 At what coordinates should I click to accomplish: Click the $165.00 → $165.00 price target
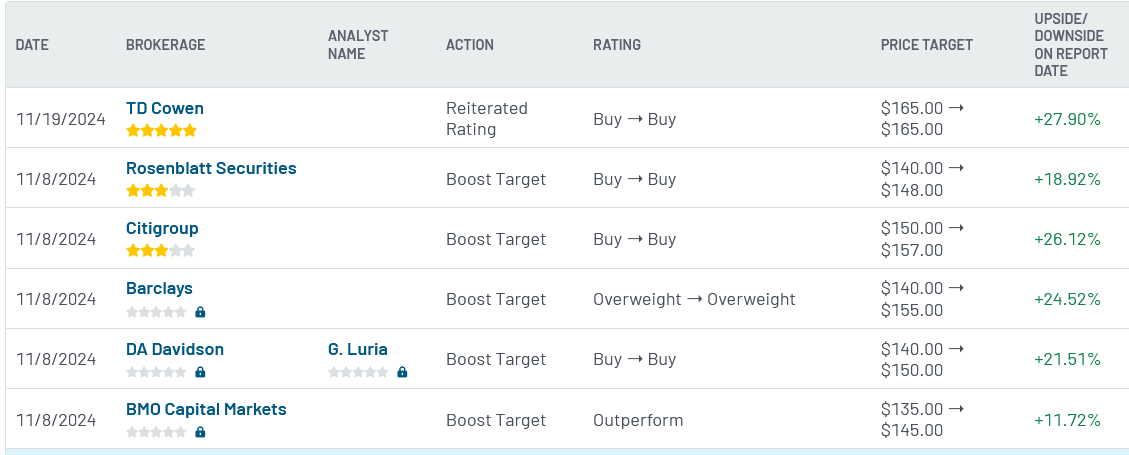922,119
